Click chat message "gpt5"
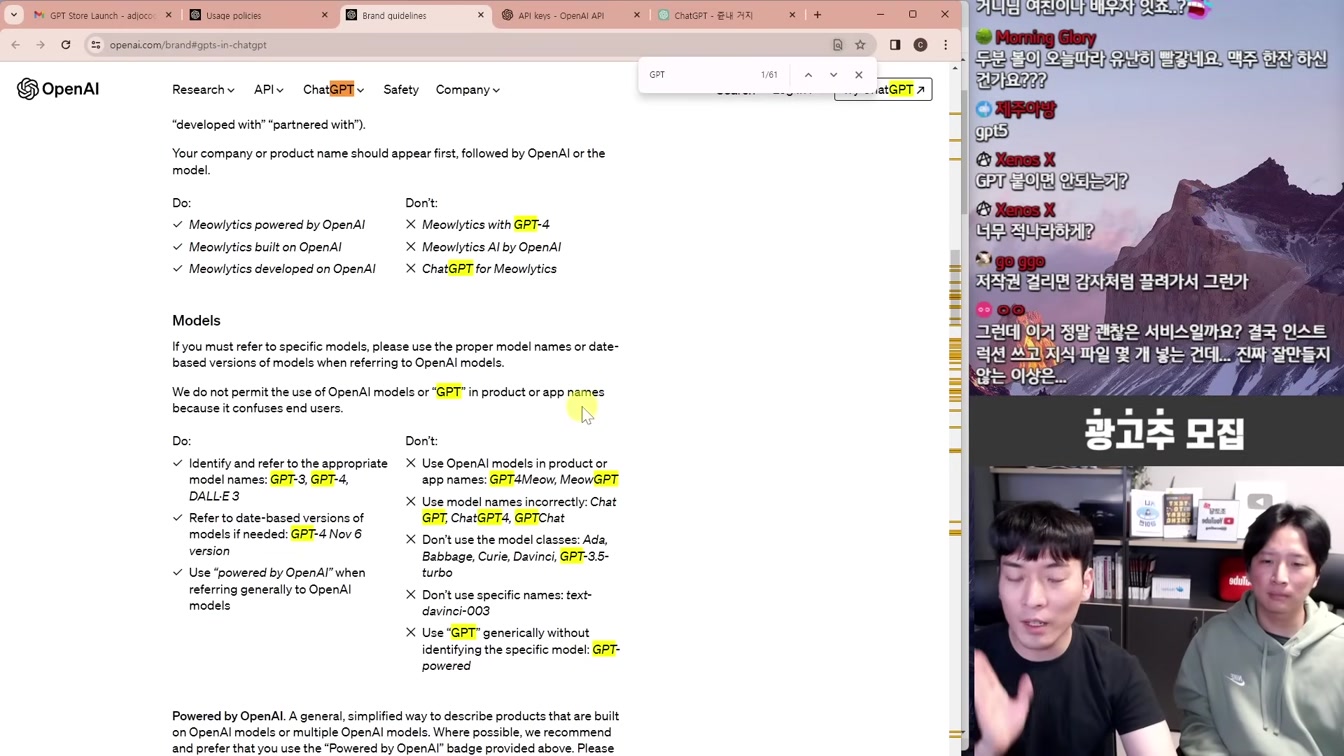Image resolution: width=1344 pixels, height=756 pixels. (x=992, y=131)
